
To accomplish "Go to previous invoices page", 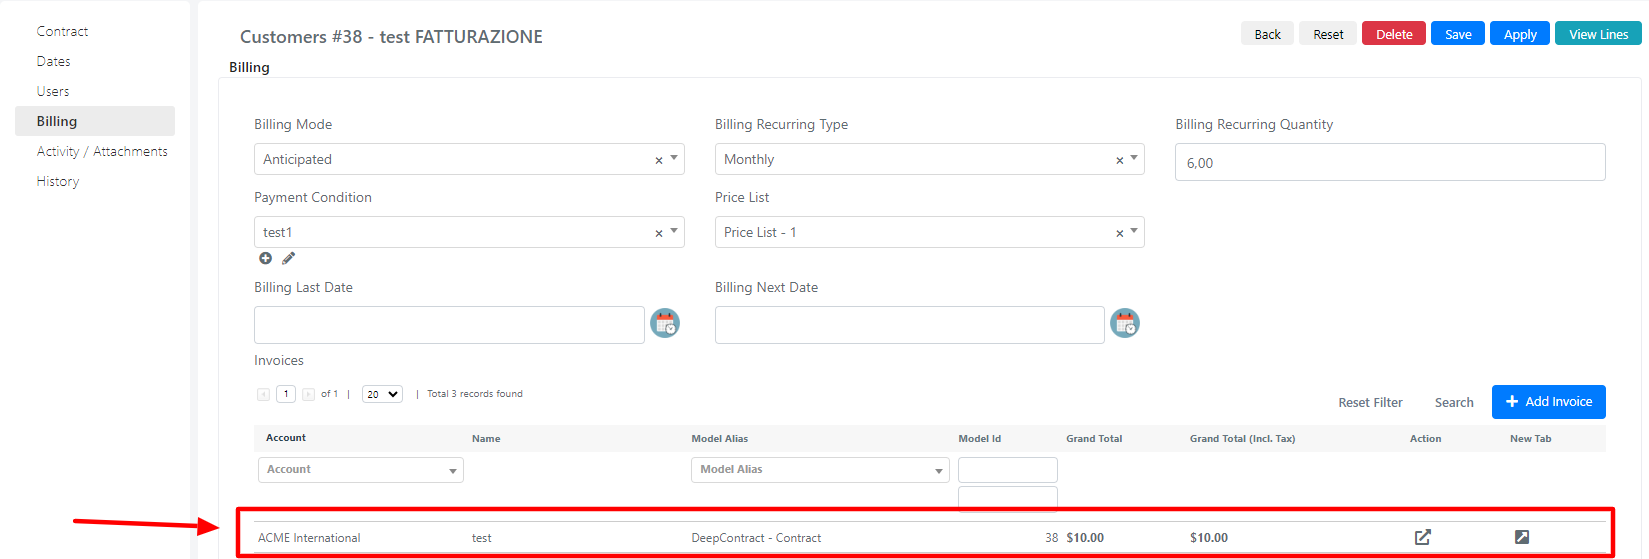I will [263, 394].
